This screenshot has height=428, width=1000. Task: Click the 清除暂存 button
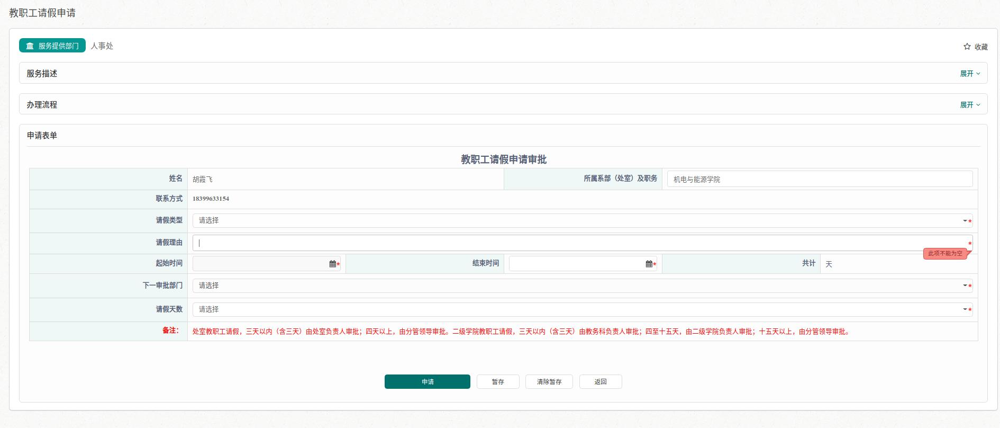(549, 382)
